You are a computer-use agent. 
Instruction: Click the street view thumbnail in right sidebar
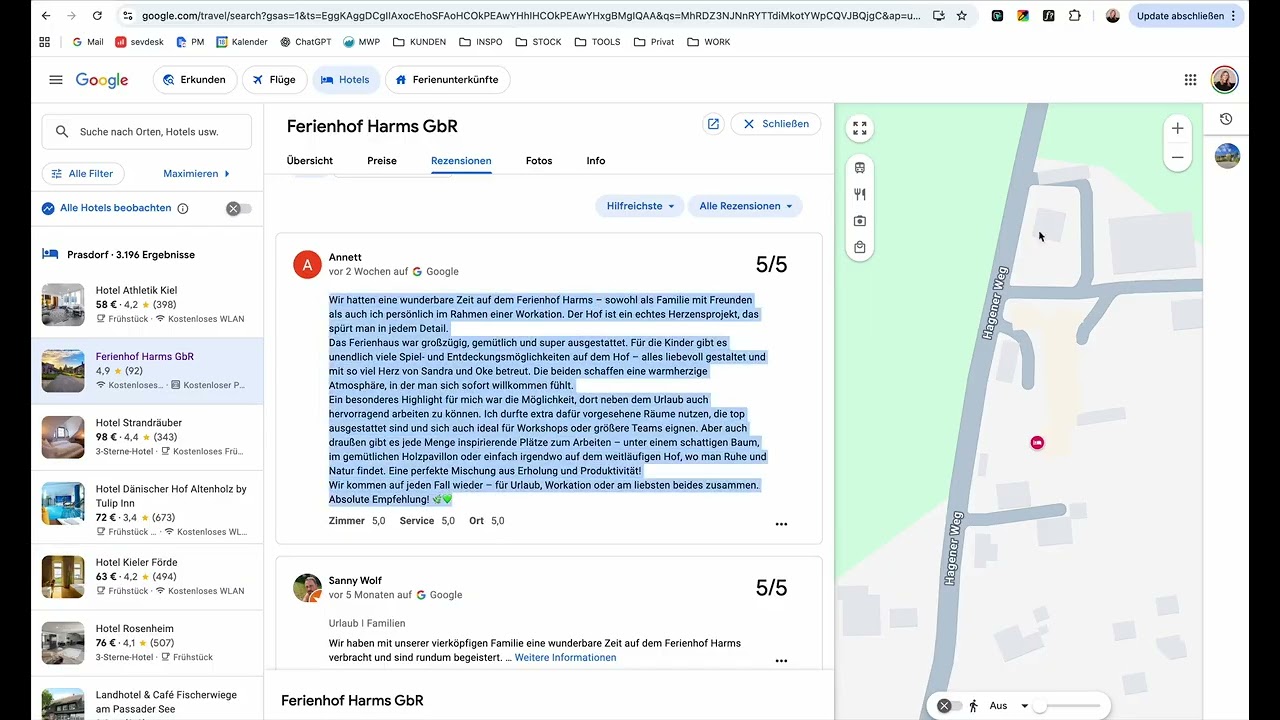pyautogui.click(x=1227, y=156)
